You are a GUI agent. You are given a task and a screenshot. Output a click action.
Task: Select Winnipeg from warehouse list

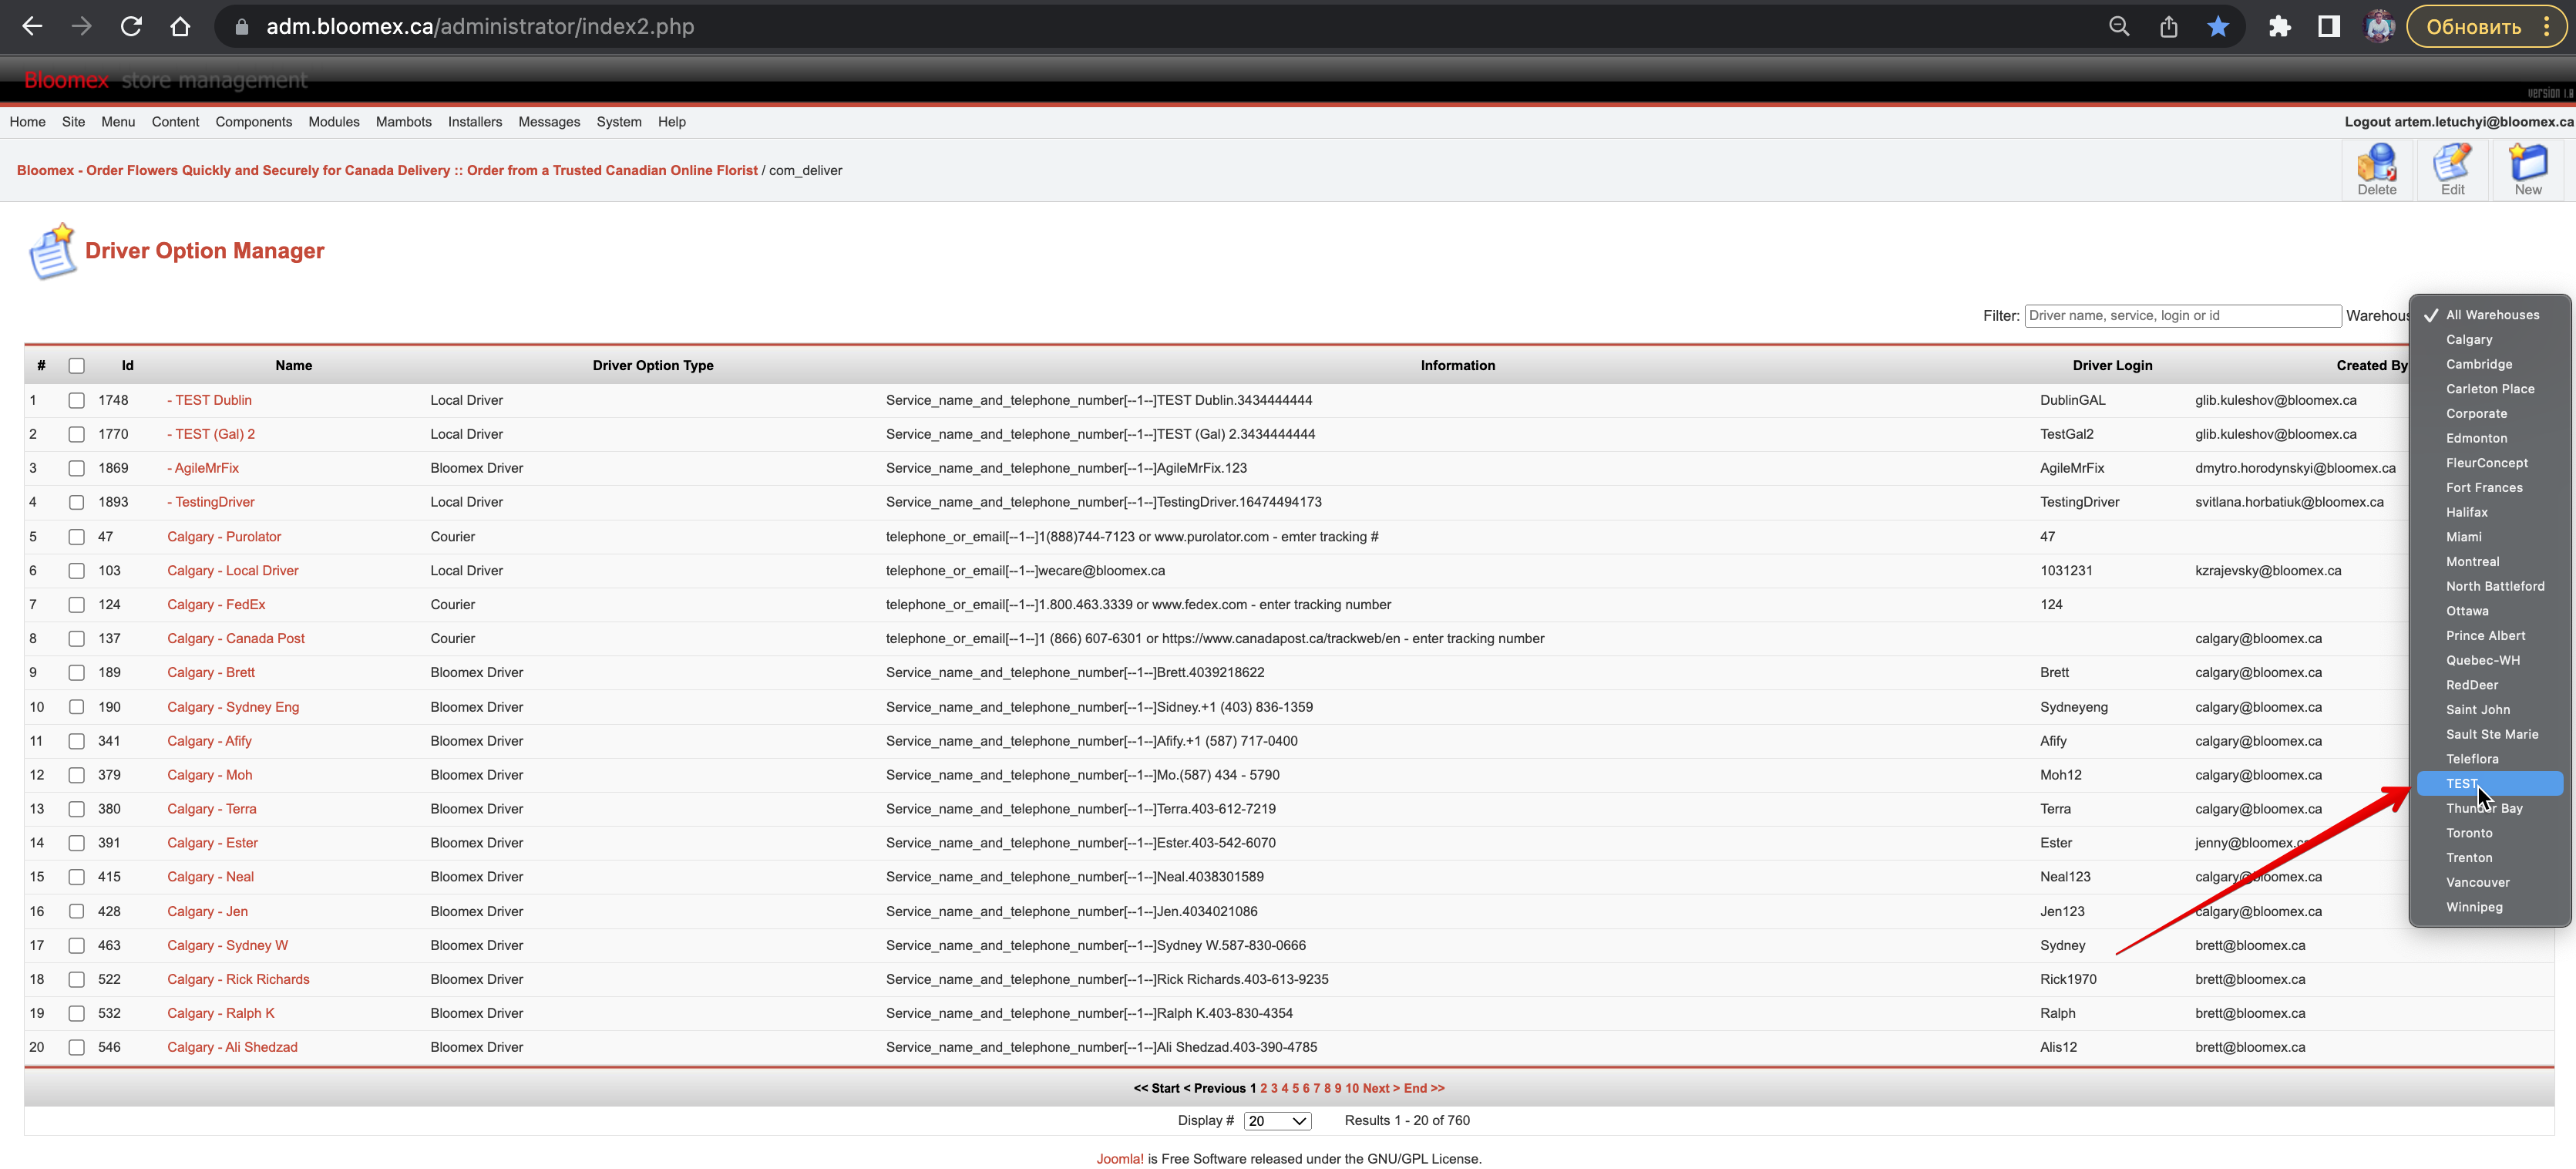(x=2489, y=907)
